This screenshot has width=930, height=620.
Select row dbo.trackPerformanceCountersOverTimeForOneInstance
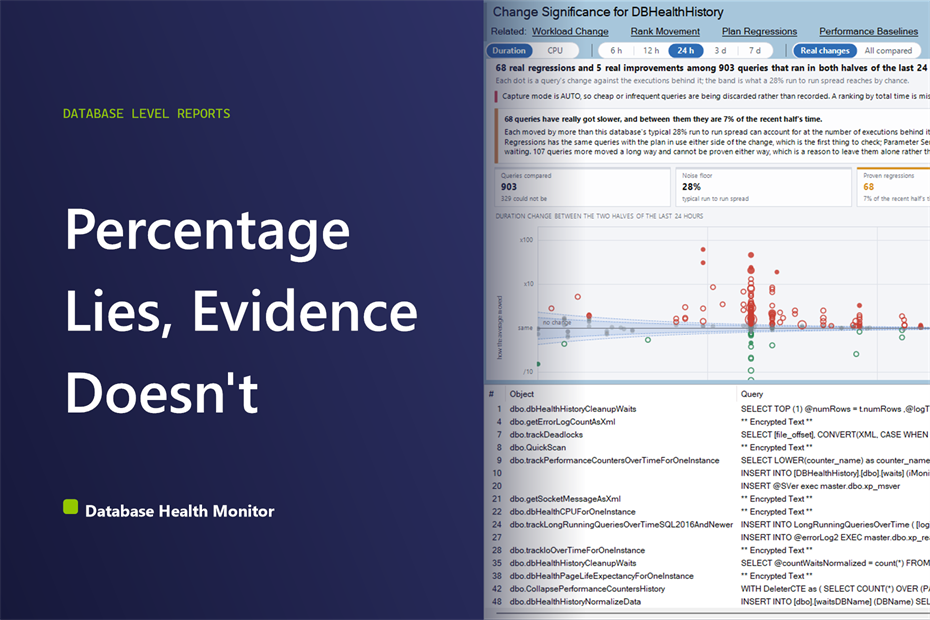tap(708, 460)
